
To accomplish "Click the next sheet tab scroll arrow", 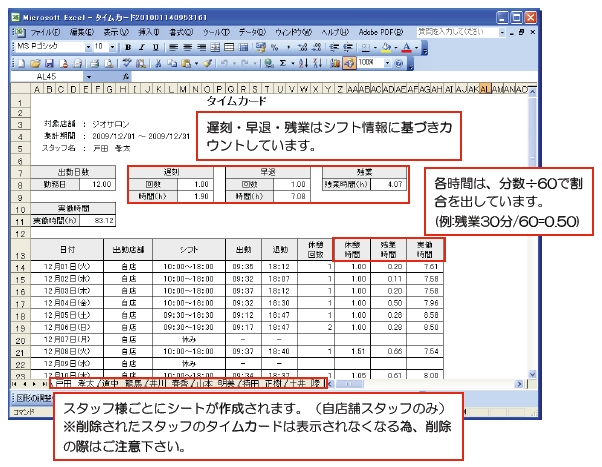I will [36, 383].
